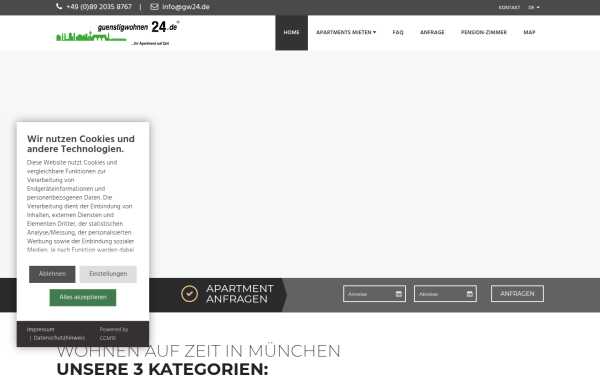This screenshot has height=375, width=600.
Task: Open the Abreise calendar icon
Action: (x=470, y=294)
